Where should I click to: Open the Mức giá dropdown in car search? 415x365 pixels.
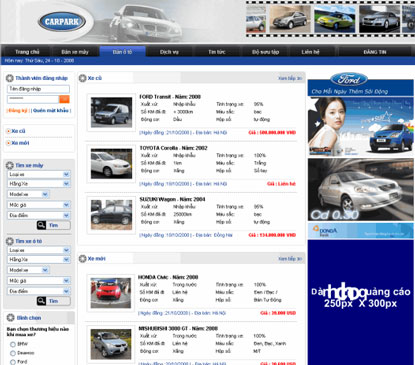click(x=39, y=281)
